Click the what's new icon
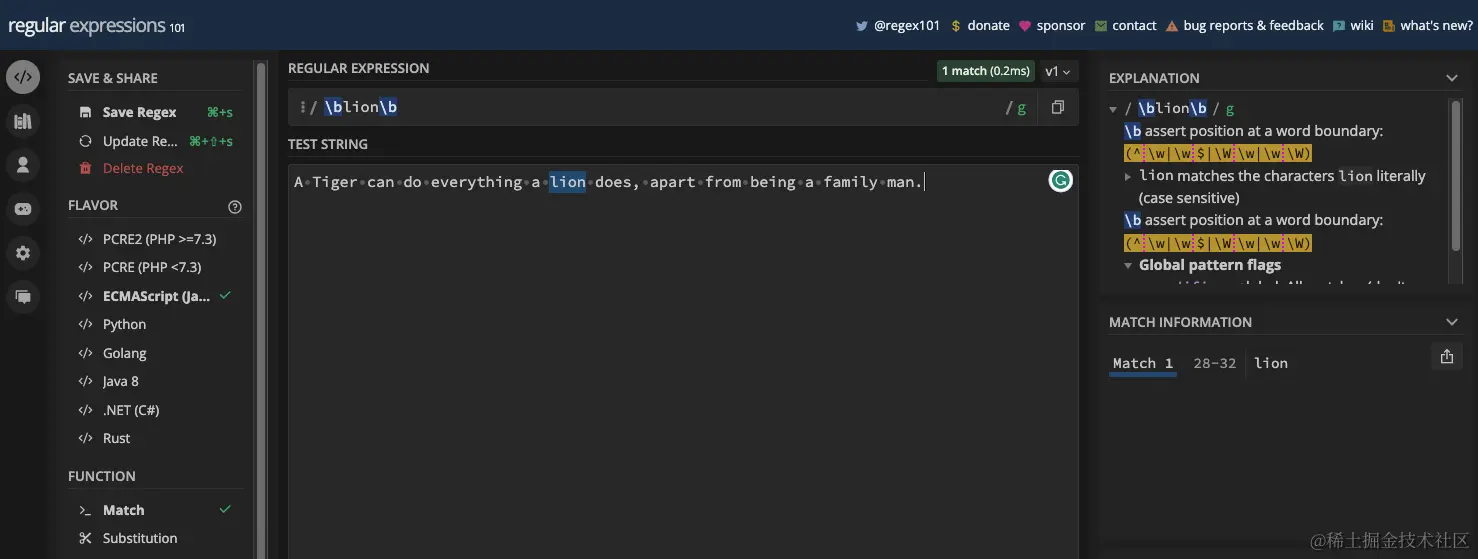This screenshot has width=1478, height=559. point(1388,26)
